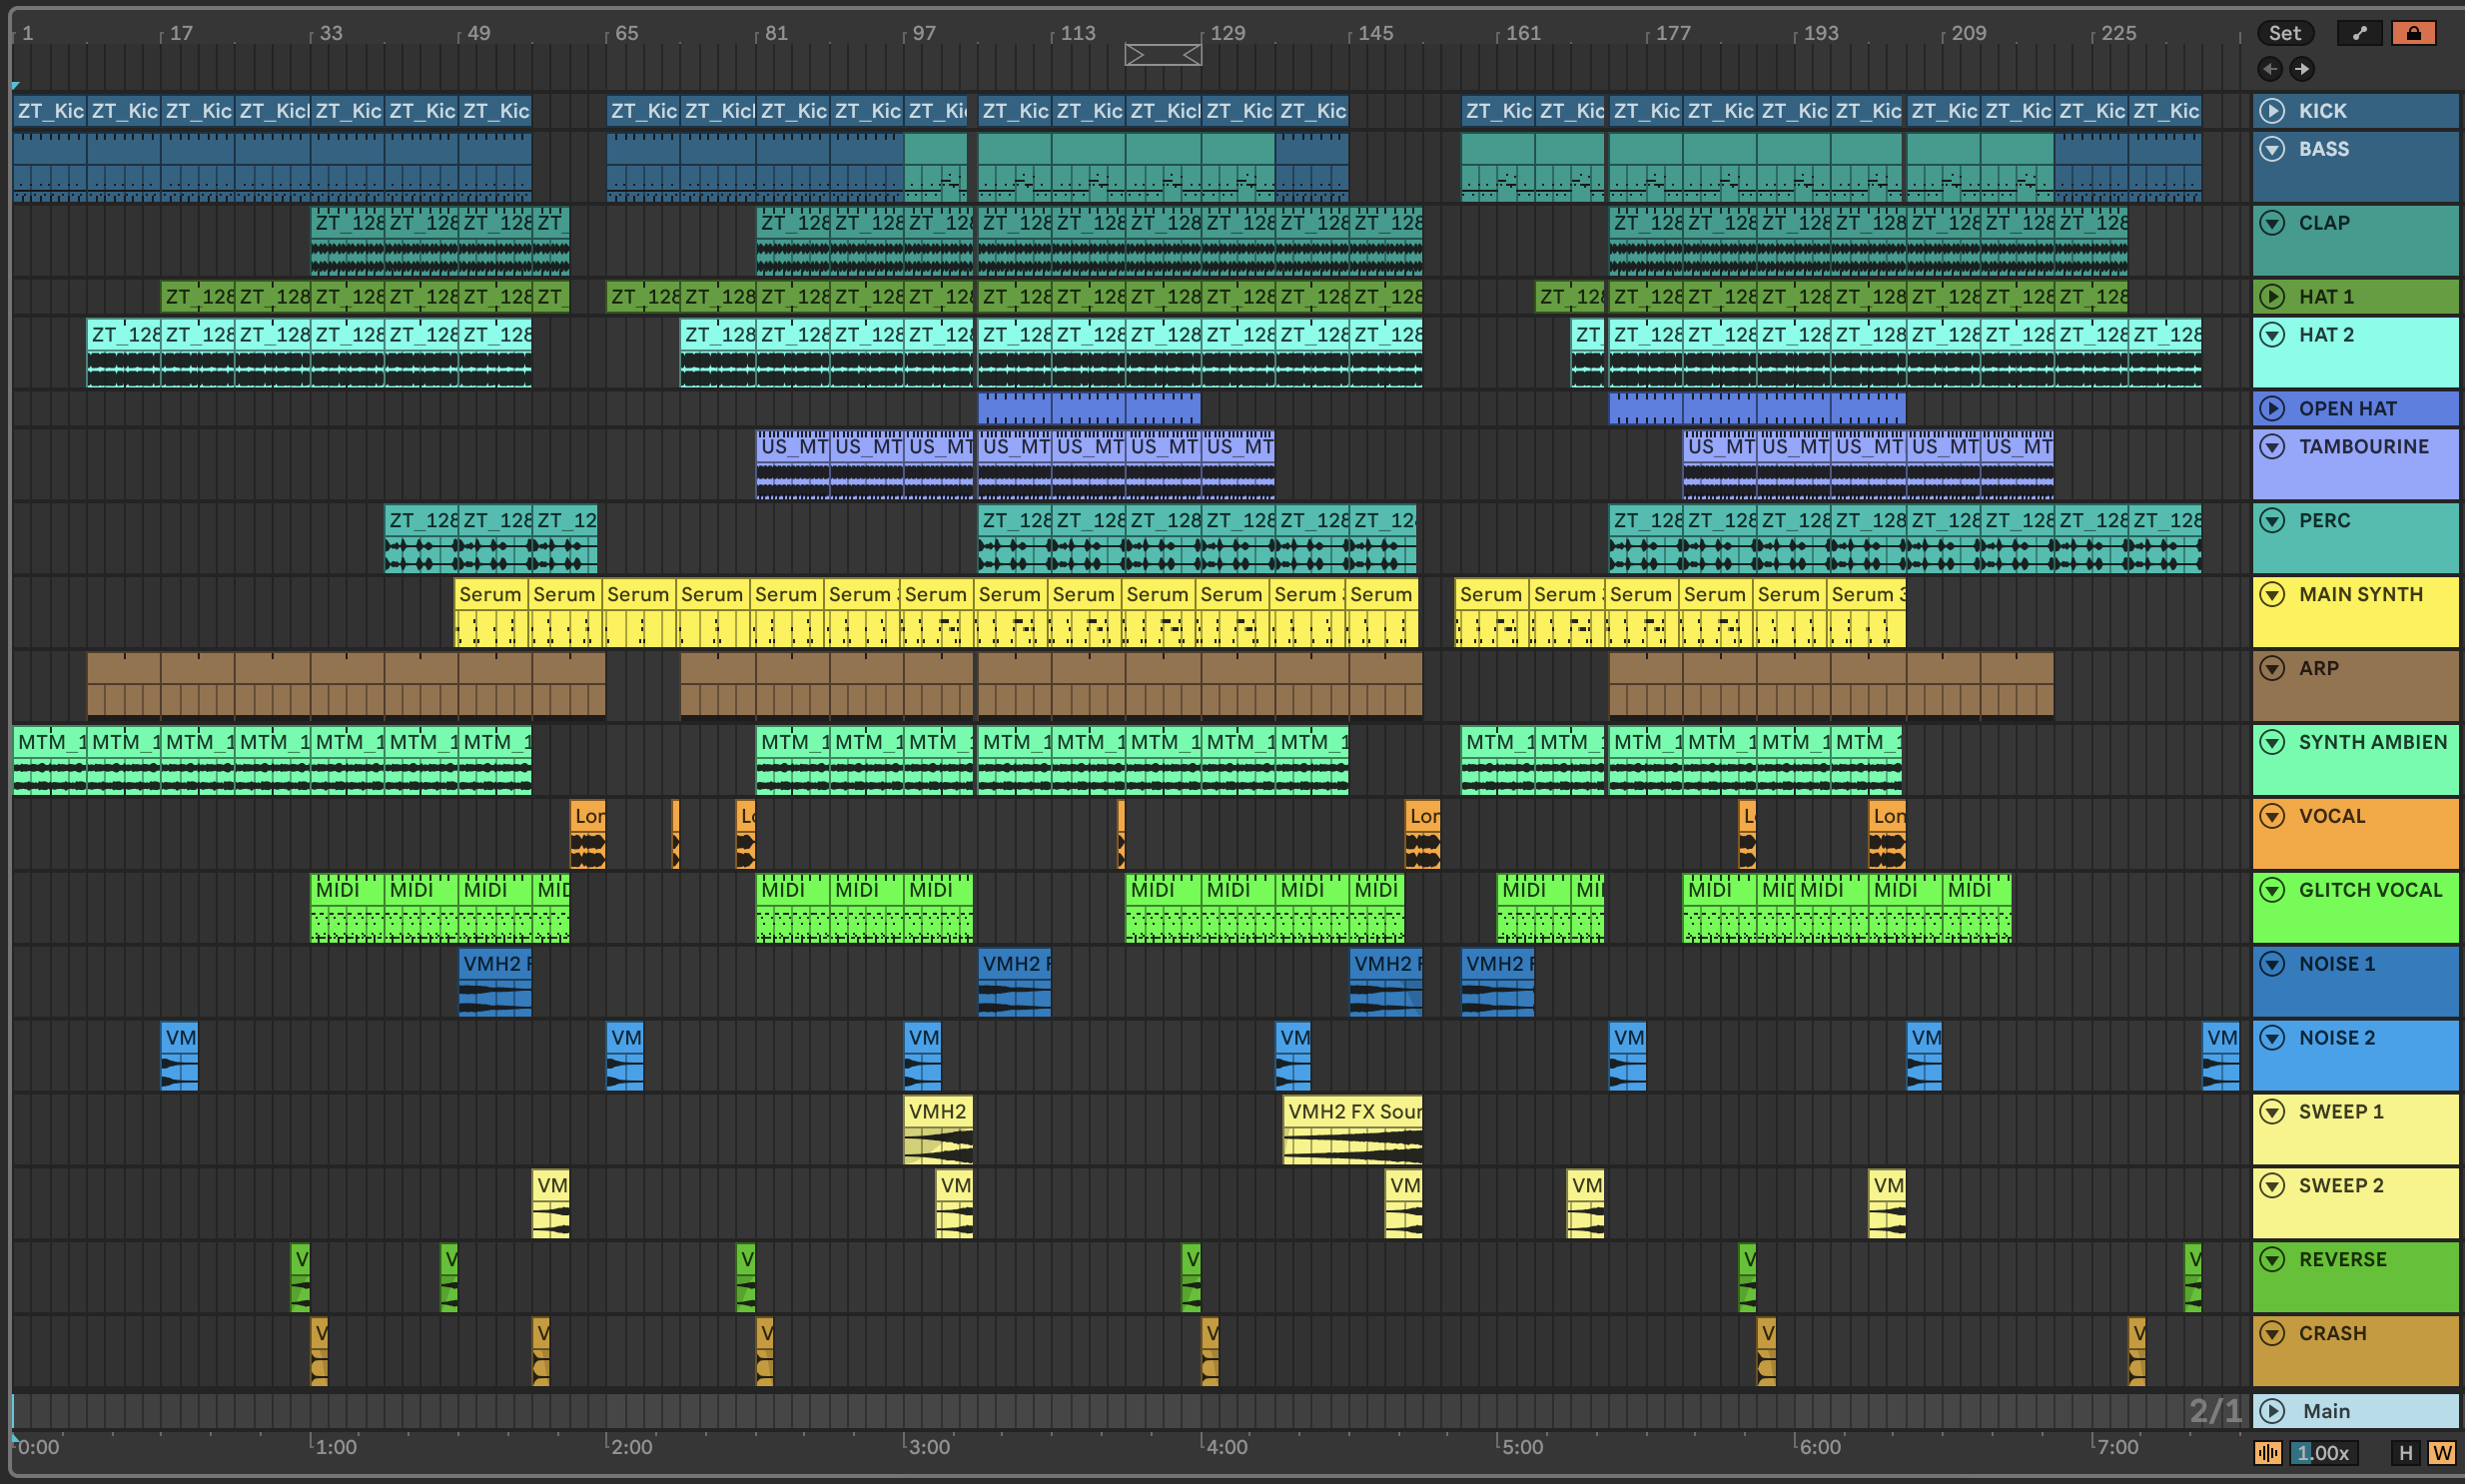Unfold the OPEN HAT track
Screen dimensions: 2465x1484
pos(2272,409)
